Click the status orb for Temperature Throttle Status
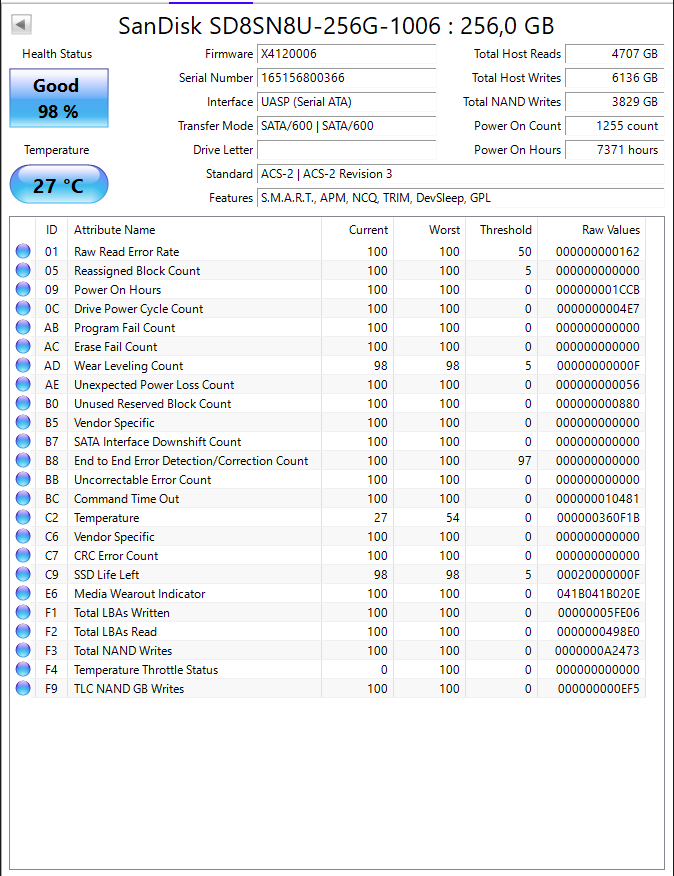The height and width of the screenshot is (876, 674). click(x=23, y=669)
